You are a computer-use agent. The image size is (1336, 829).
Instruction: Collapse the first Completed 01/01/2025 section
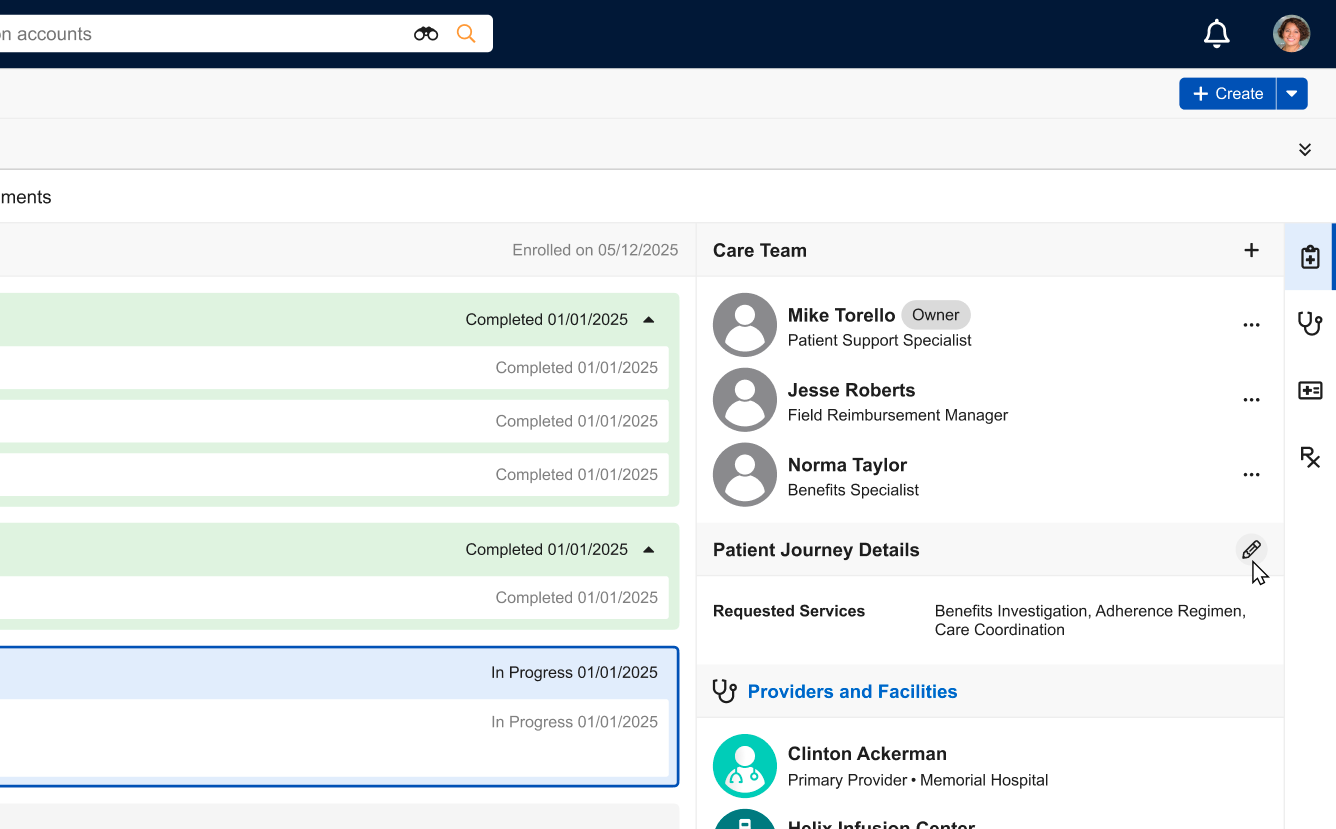(x=648, y=320)
